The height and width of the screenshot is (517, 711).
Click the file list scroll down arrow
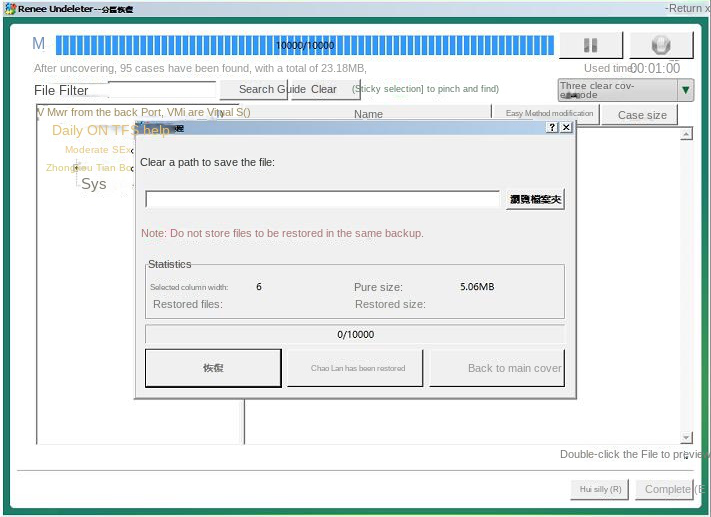tap(686, 438)
